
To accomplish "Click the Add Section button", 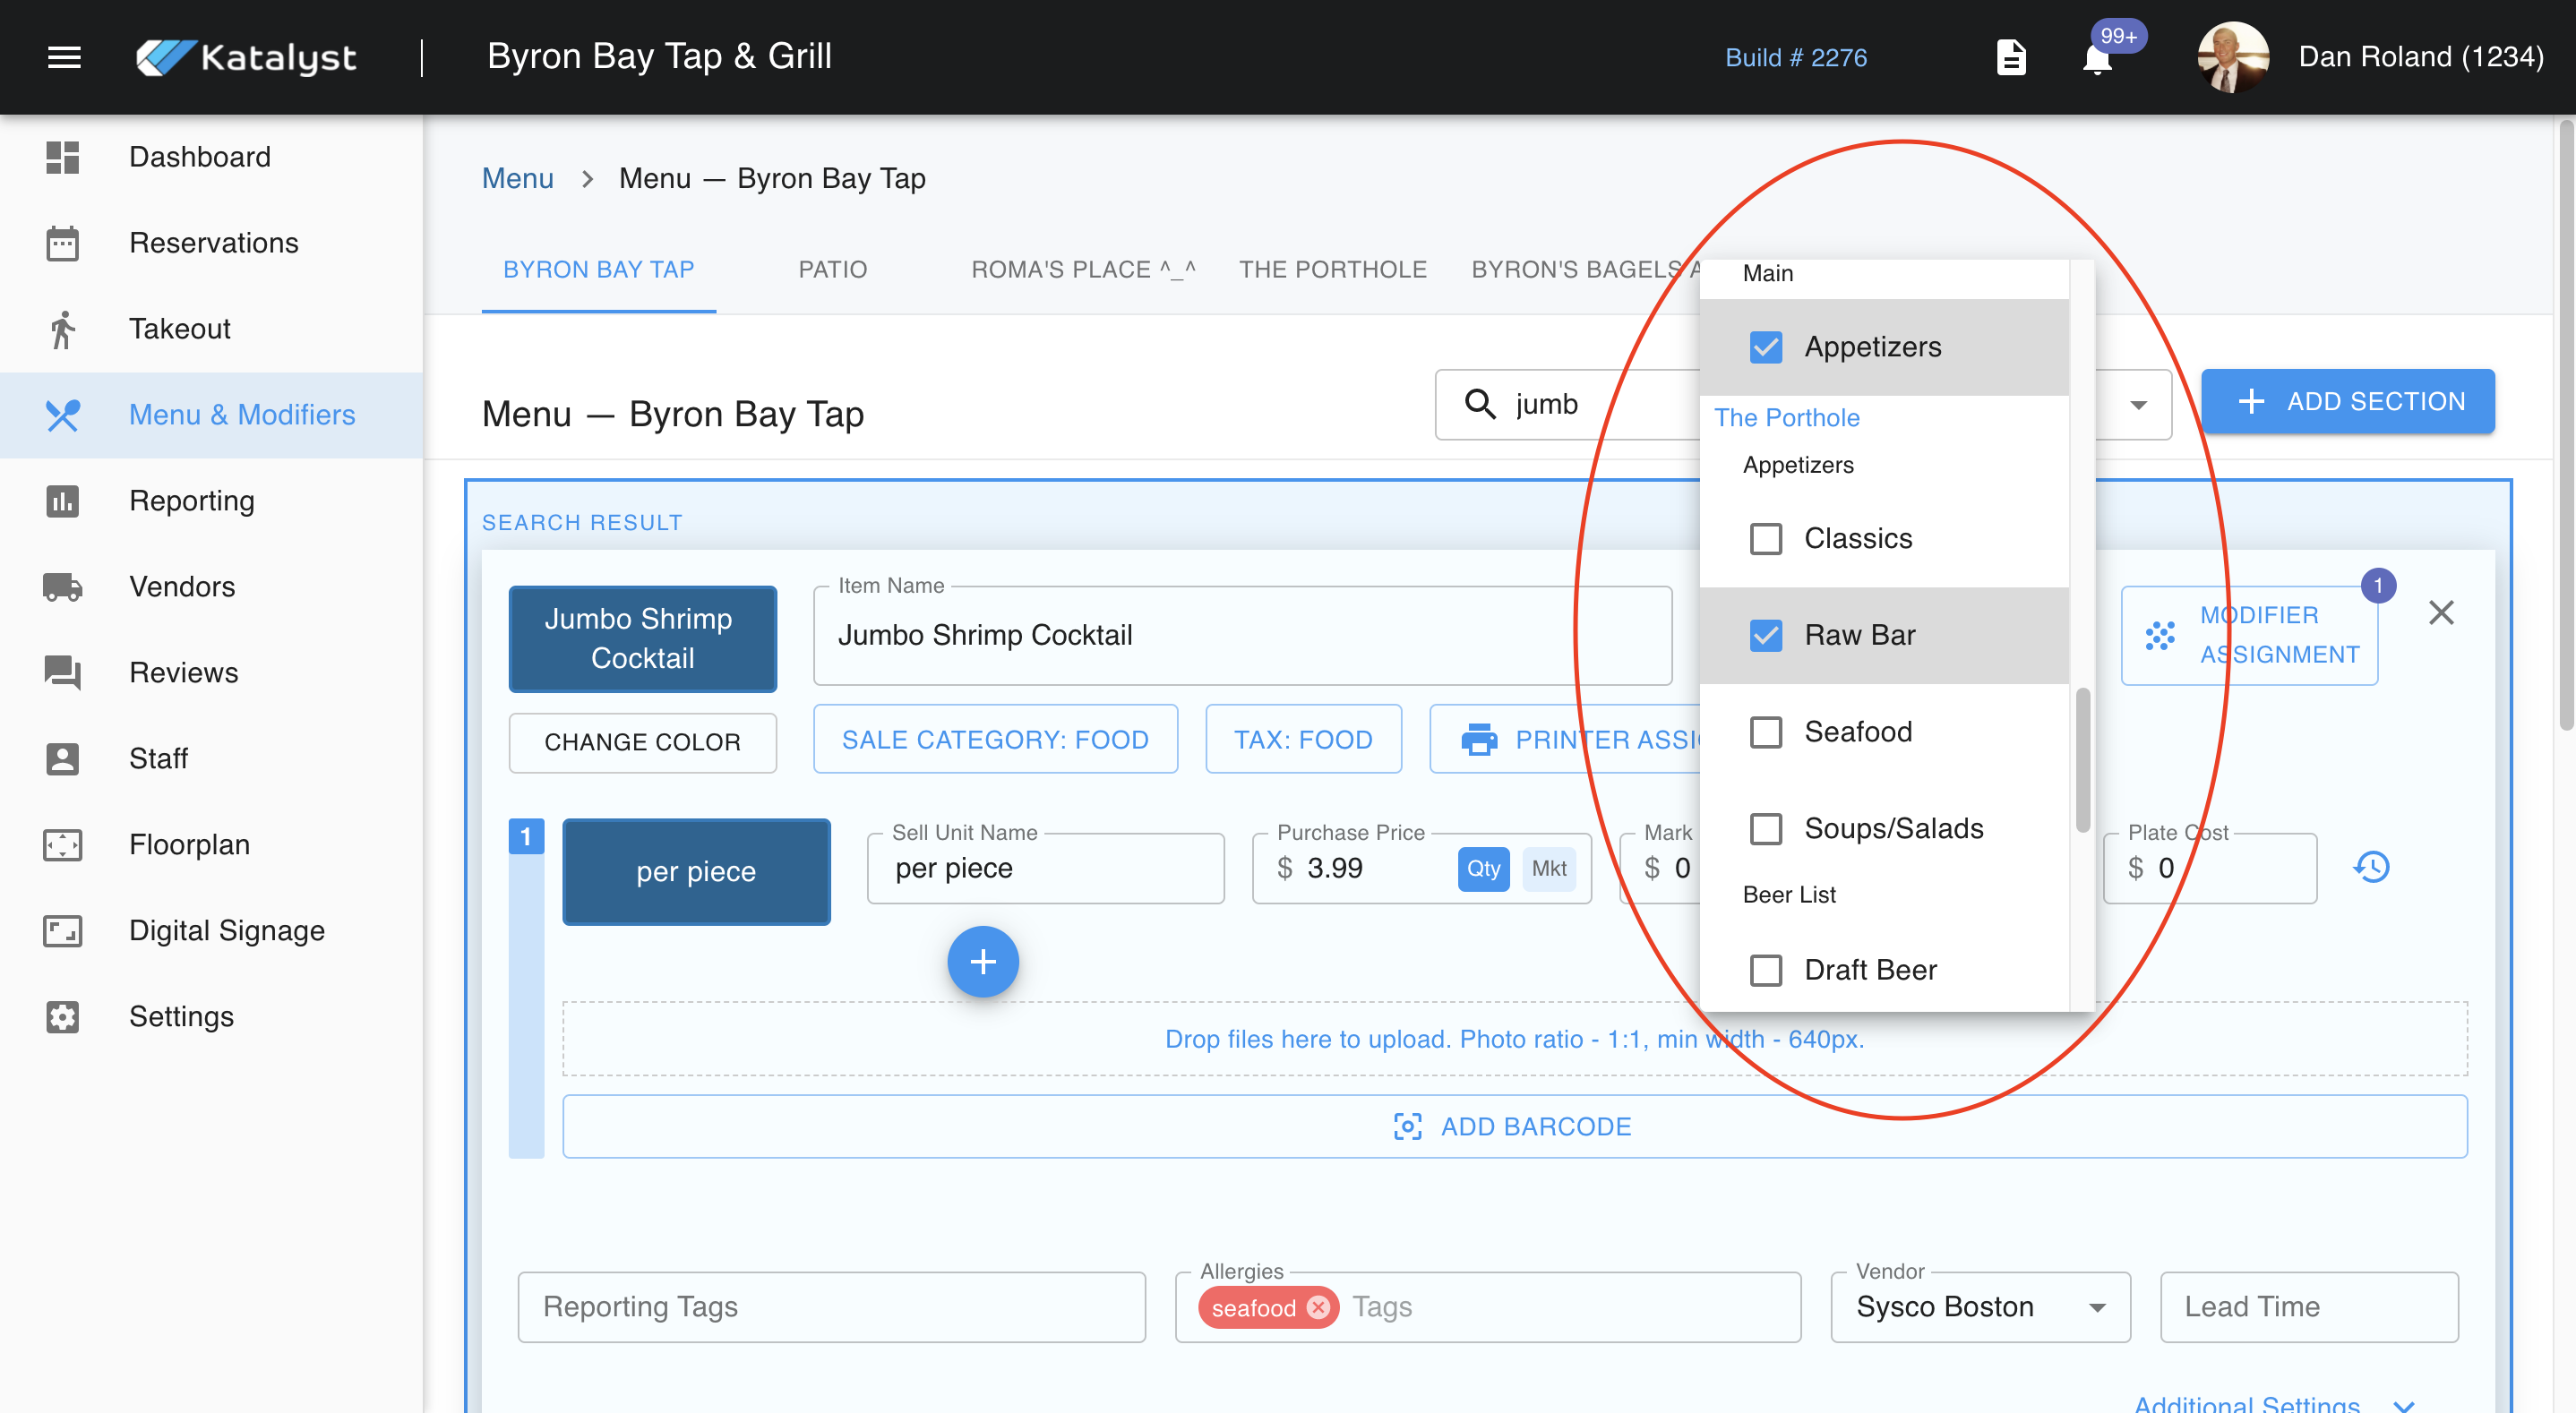I will pyautogui.click(x=2347, y=401).
